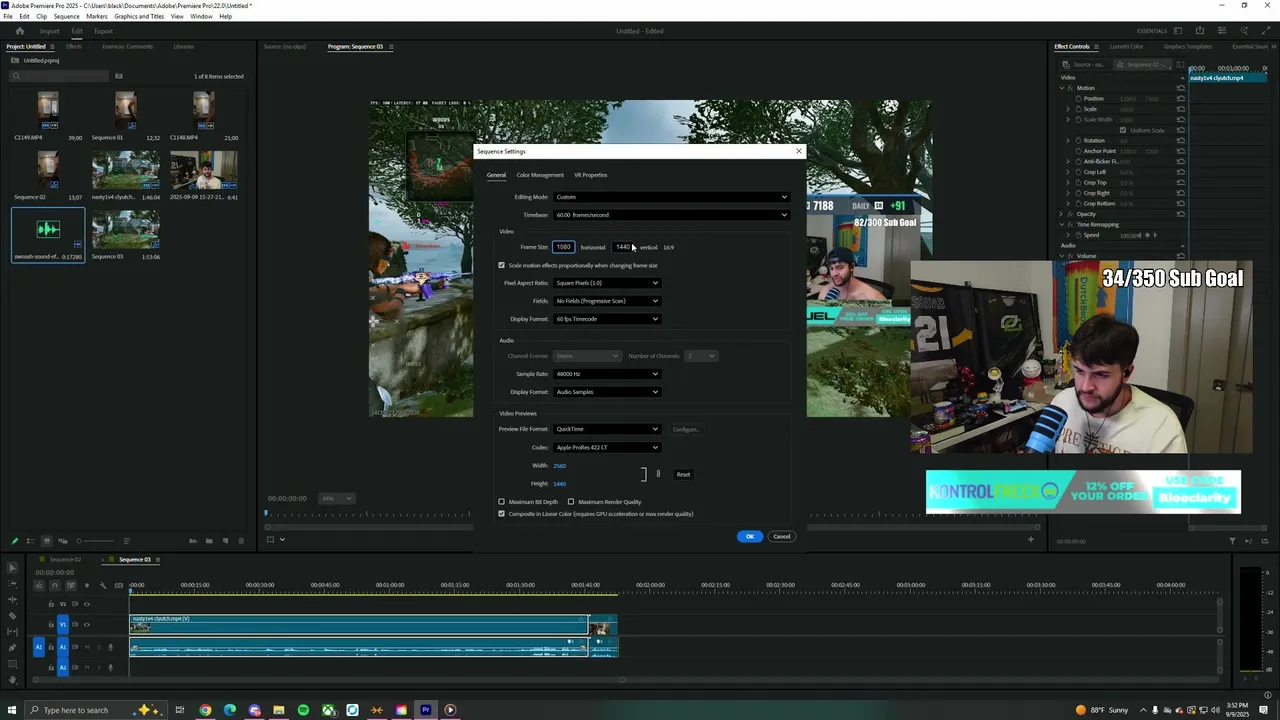
Task: Open the Graphics and Titles menu
Action: (139, 16)
